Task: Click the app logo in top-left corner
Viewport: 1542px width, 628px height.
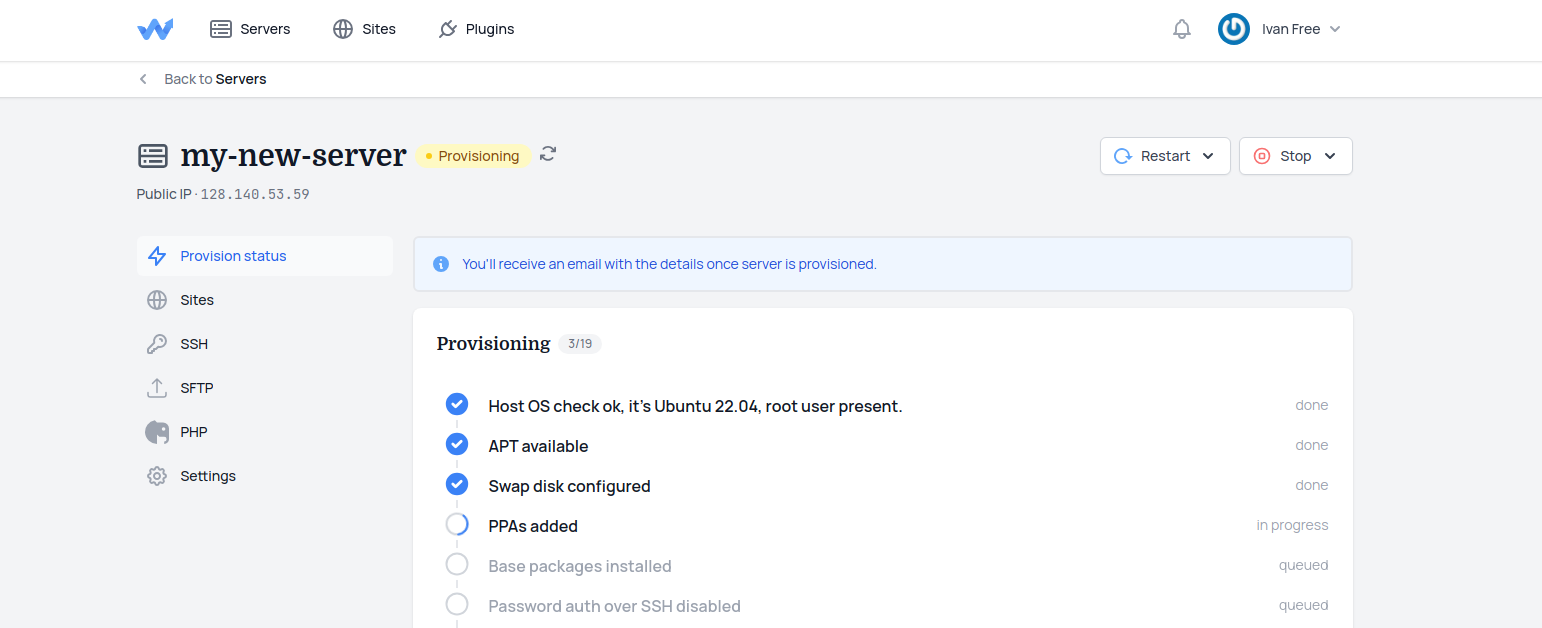Action: [x=155, y=29]
